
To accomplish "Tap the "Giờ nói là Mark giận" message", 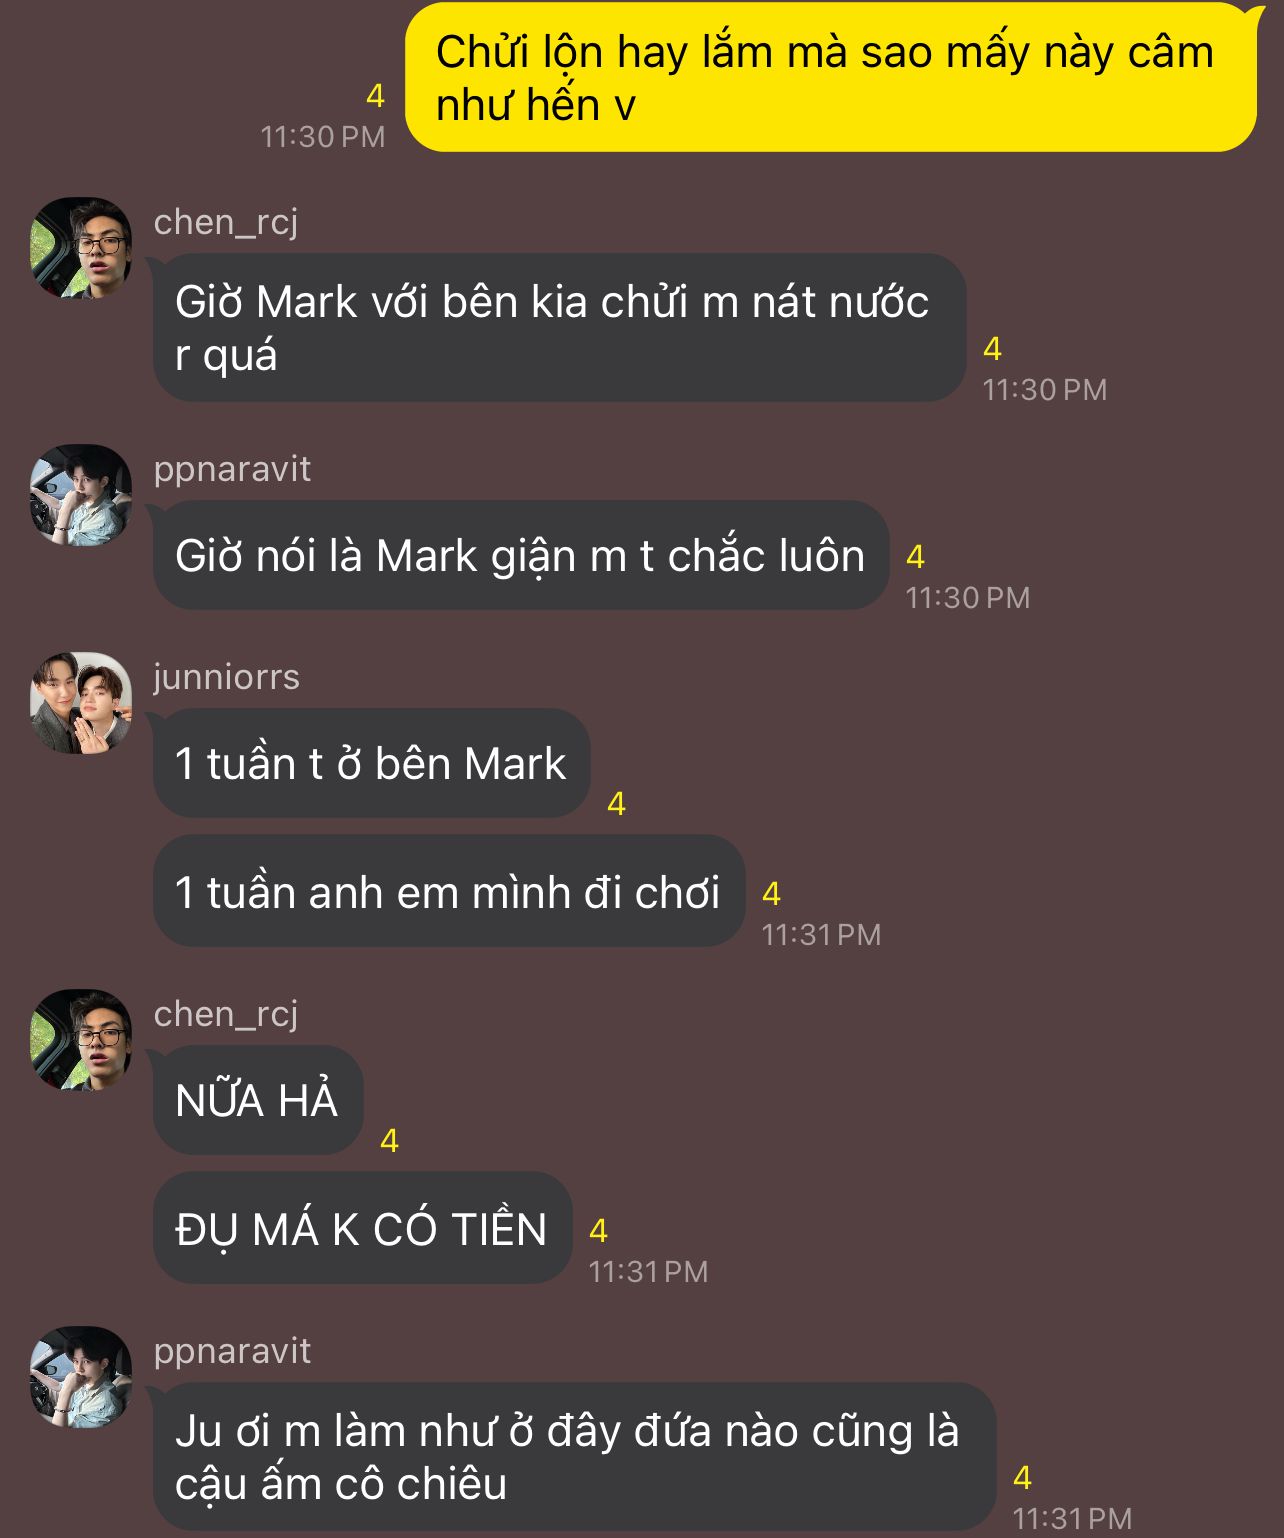I will click(521, 555).
